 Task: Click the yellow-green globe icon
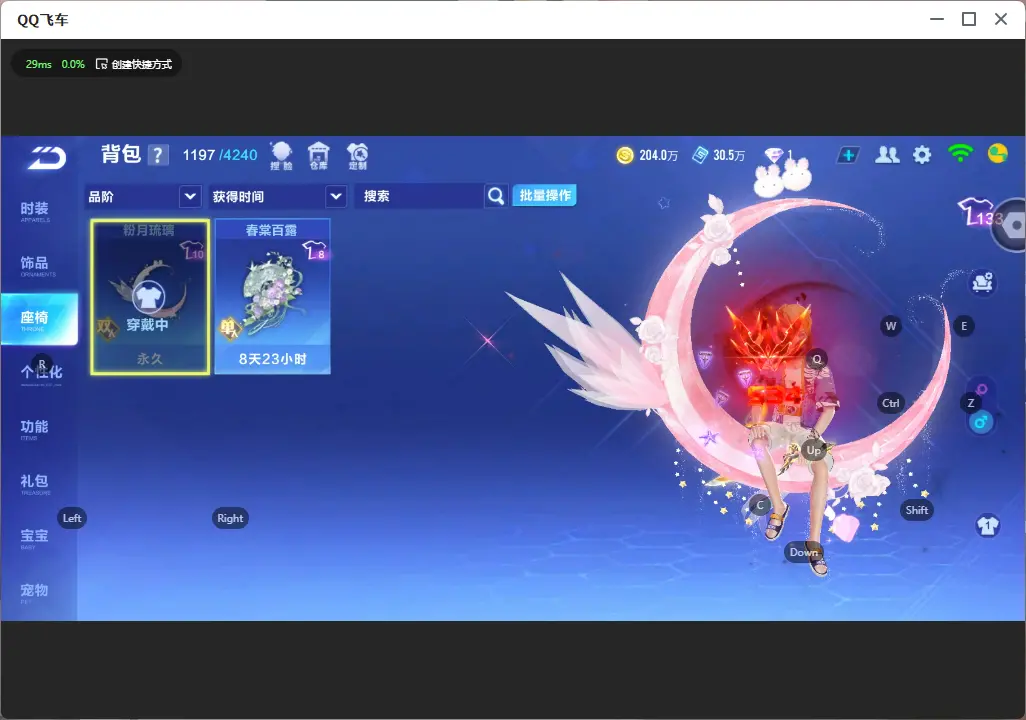(998, 154)
